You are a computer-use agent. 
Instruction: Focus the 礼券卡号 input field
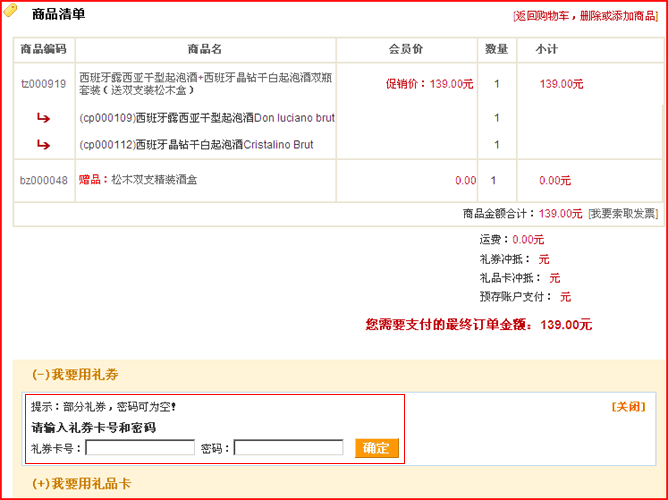(140, 448)
